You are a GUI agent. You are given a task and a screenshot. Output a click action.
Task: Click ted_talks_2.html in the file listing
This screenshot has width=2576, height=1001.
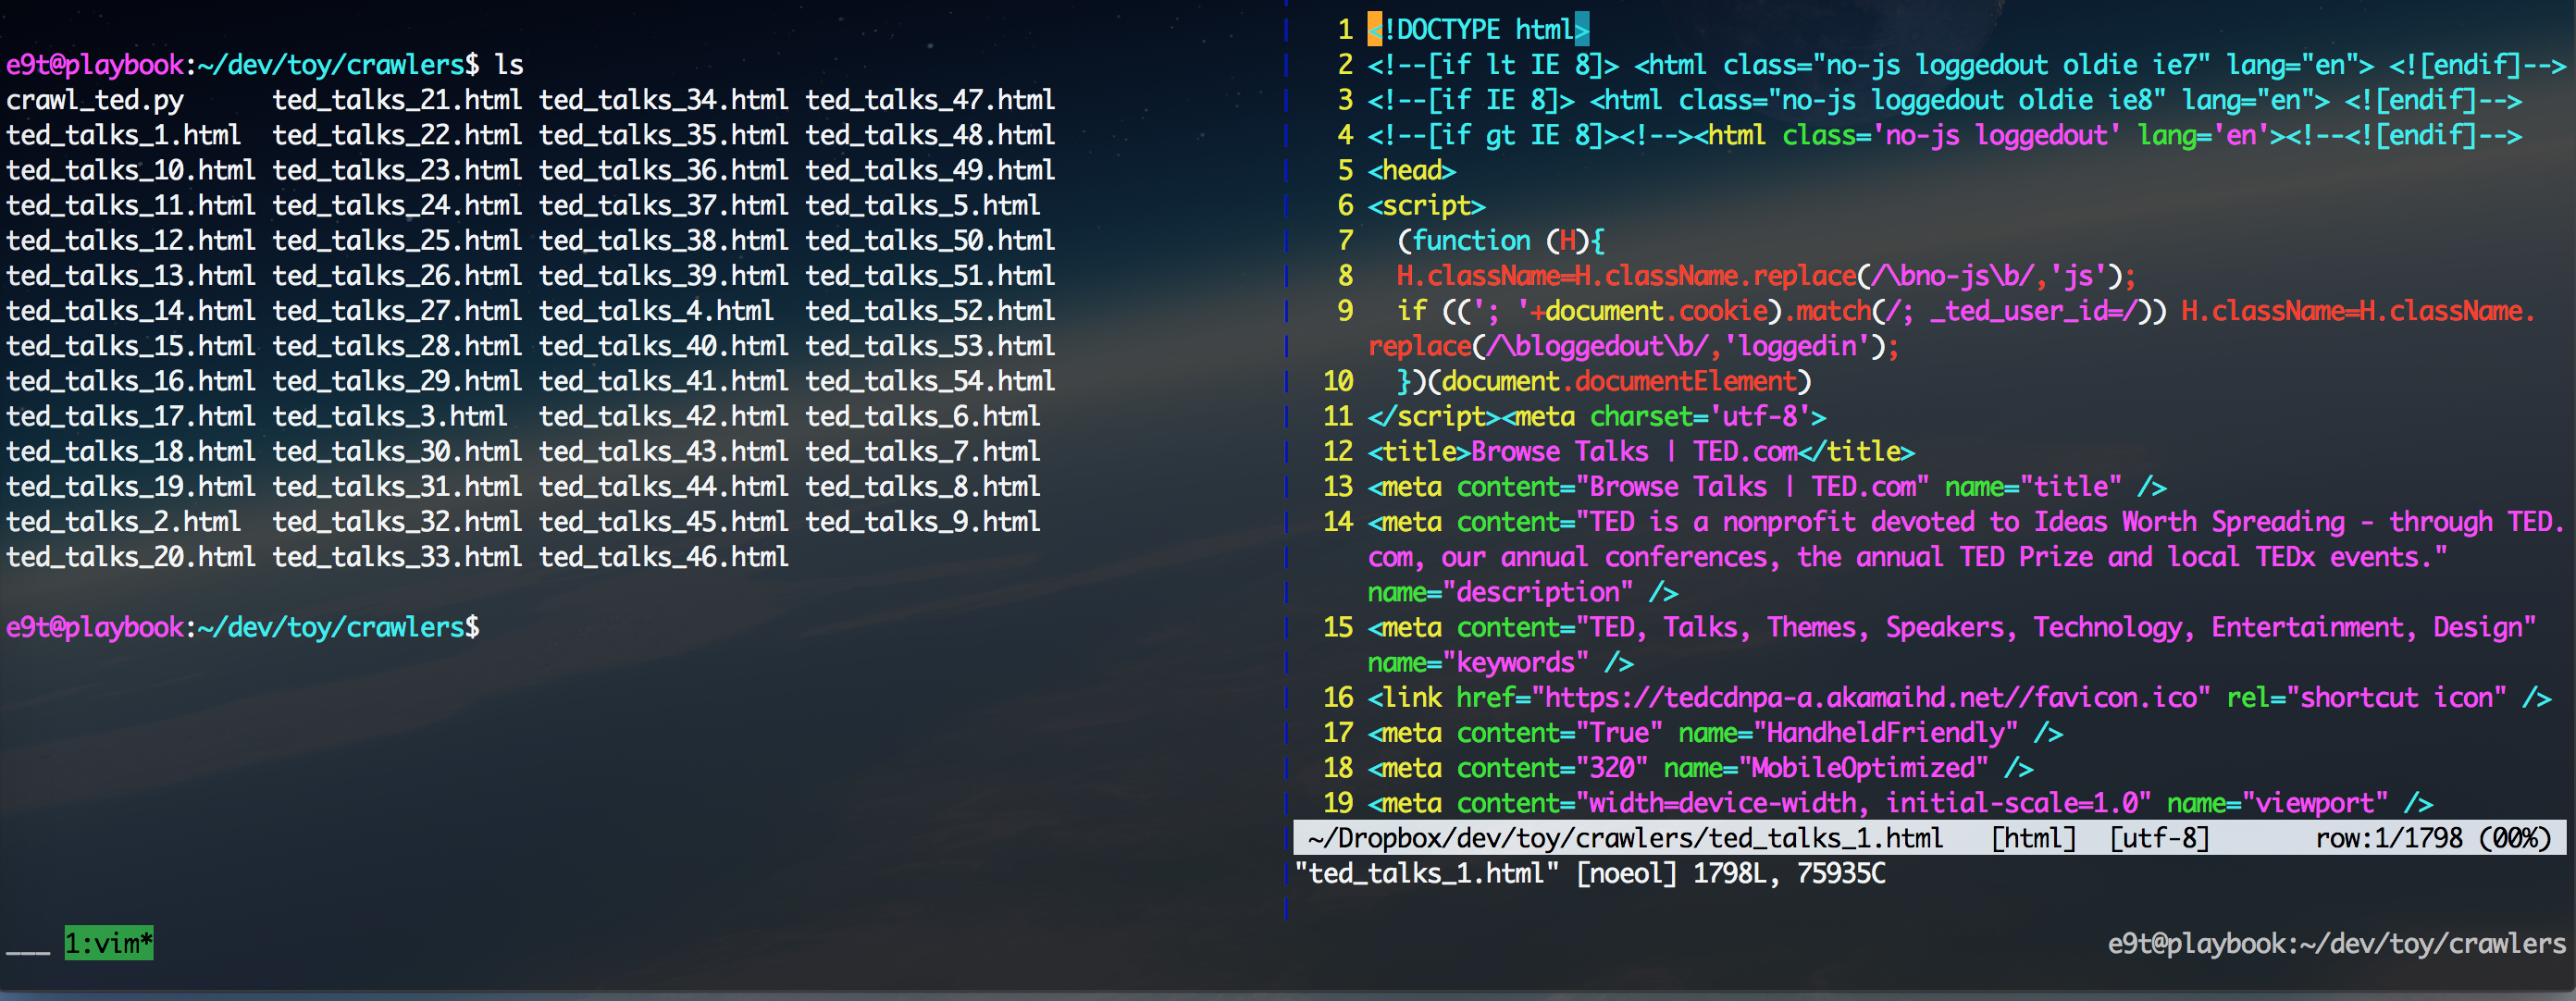[x=124, y=522]
